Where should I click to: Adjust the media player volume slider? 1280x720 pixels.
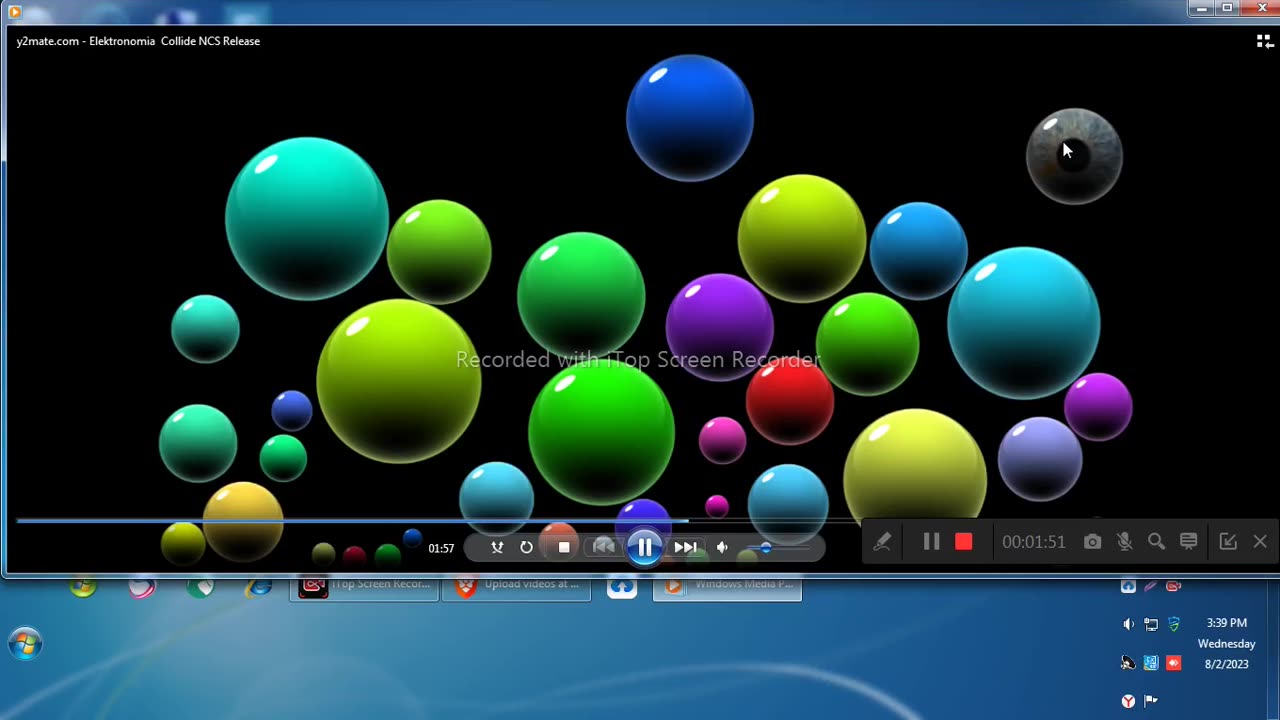click(777, 548)
